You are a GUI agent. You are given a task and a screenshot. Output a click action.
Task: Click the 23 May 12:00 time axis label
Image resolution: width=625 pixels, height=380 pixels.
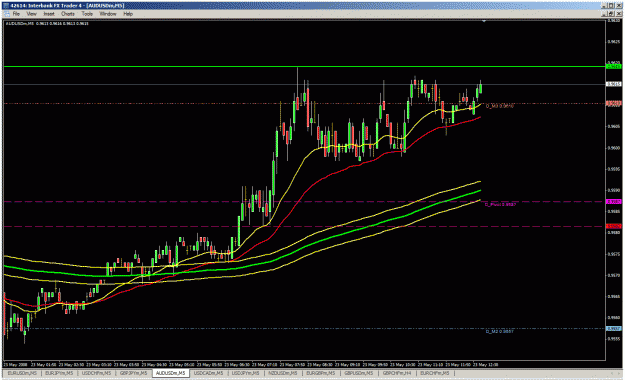tap(485, 364)
